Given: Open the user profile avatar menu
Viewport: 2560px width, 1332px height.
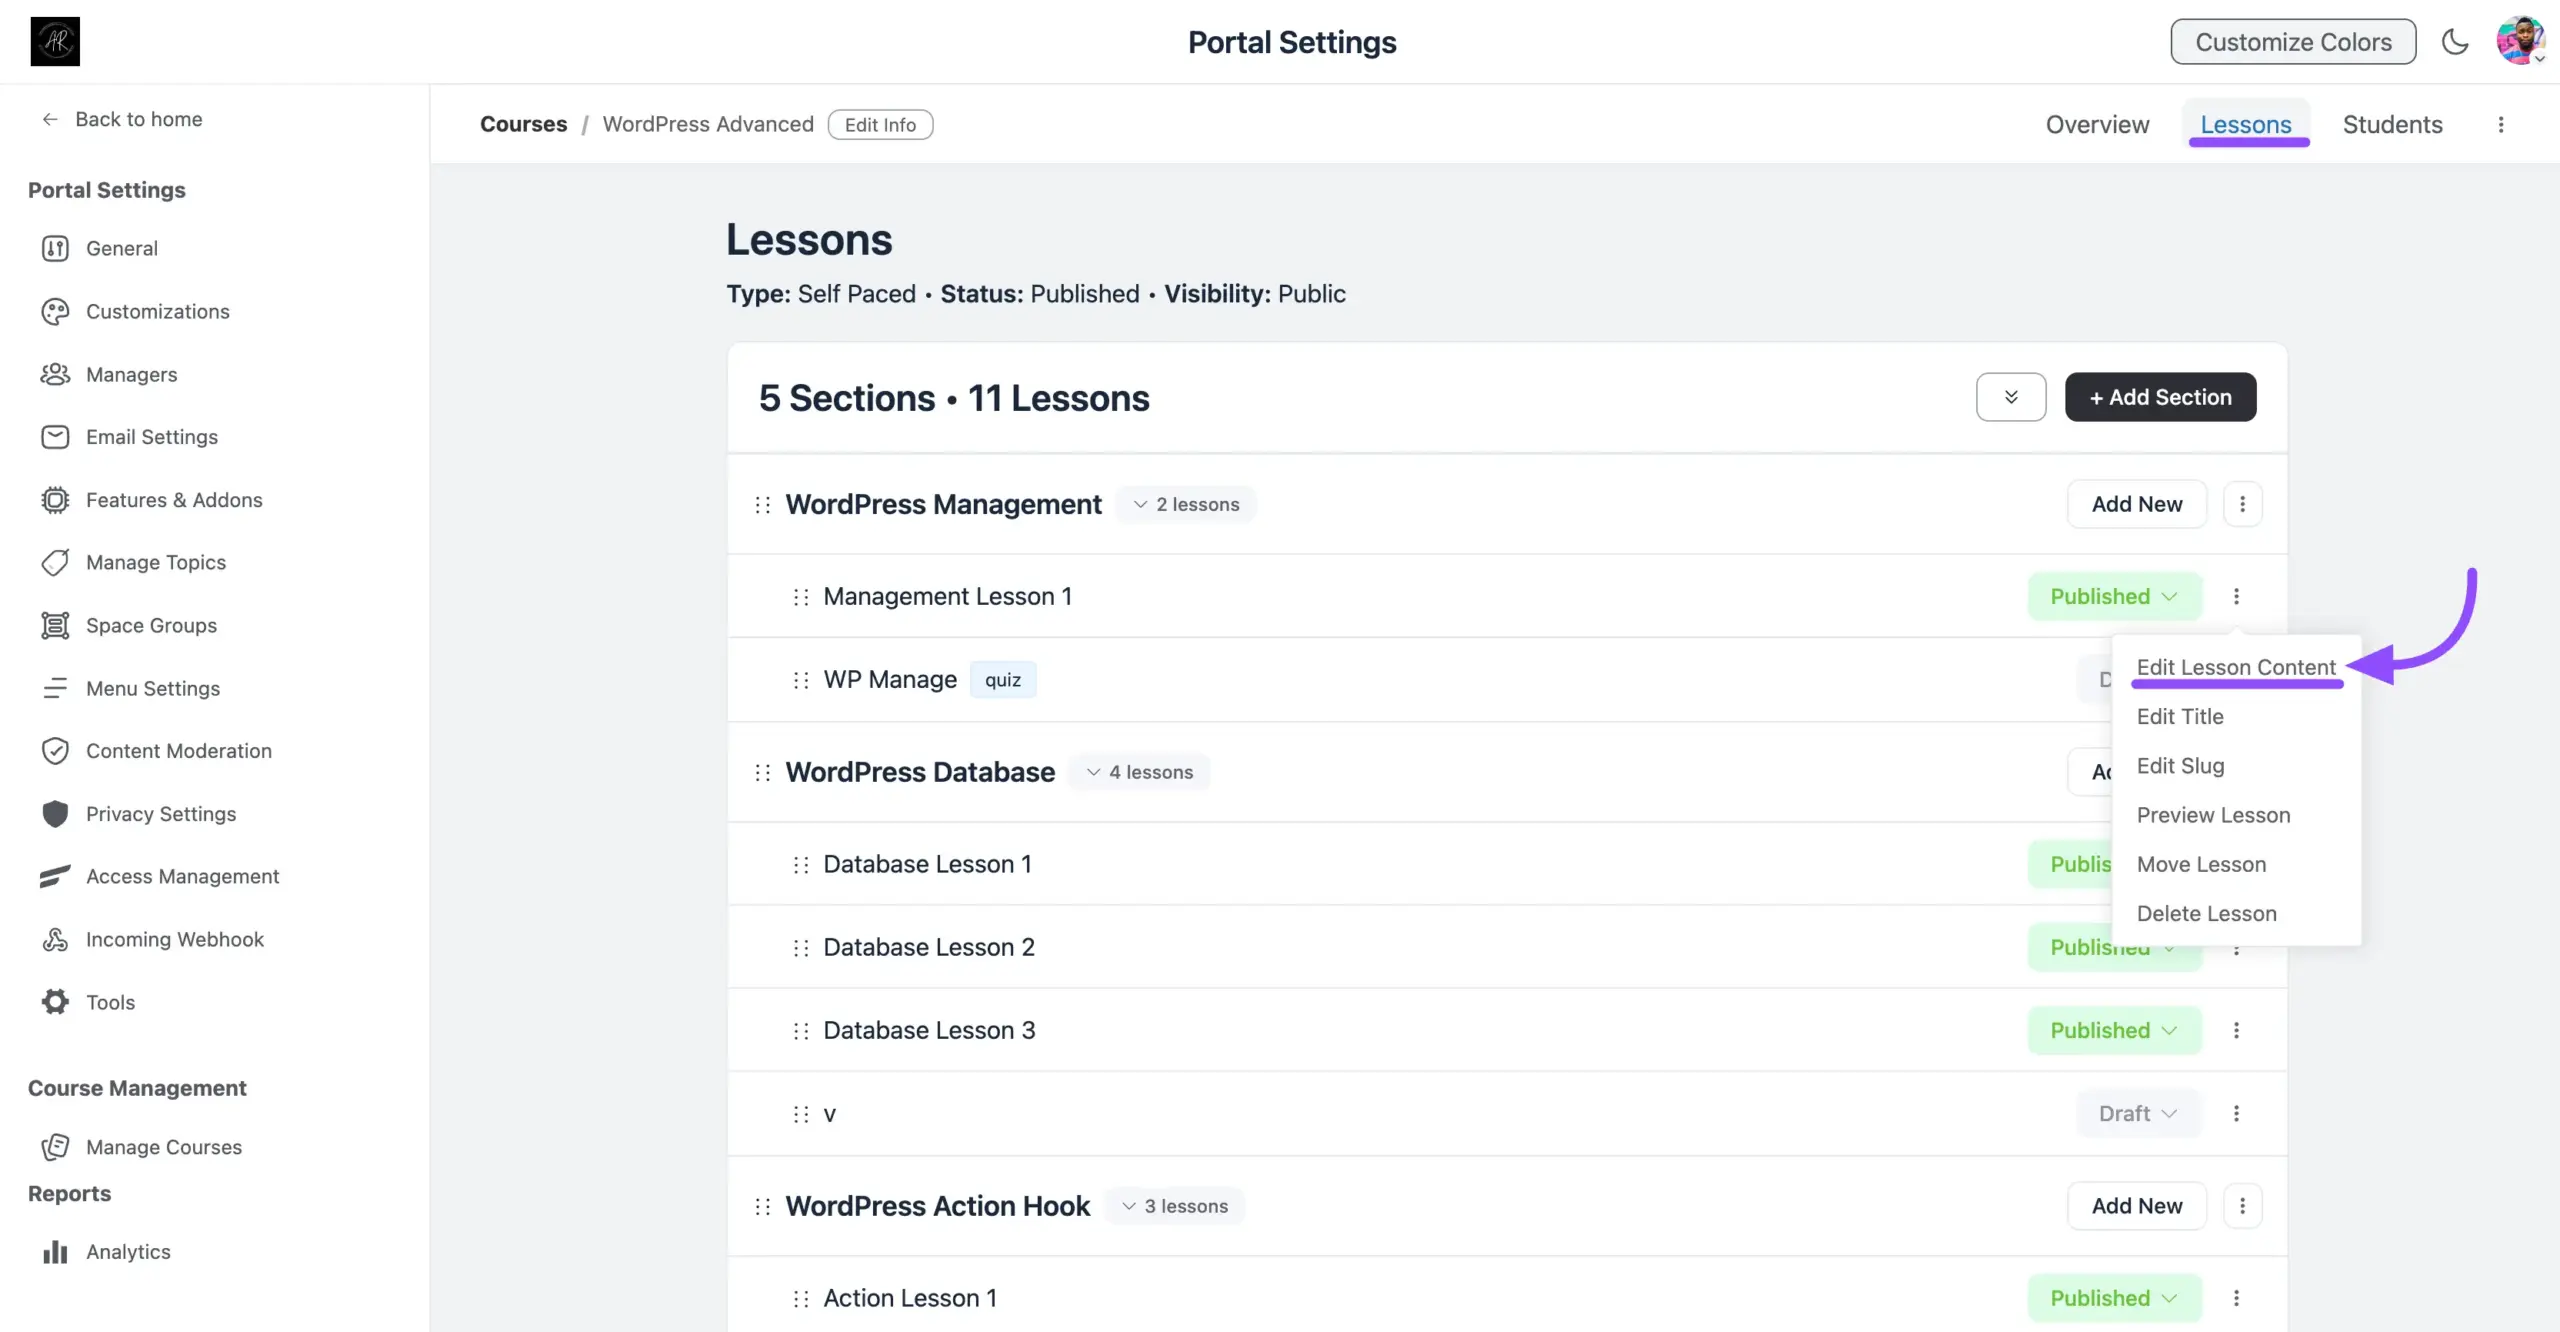Looking at the screenshot, I should [2520, 41].
